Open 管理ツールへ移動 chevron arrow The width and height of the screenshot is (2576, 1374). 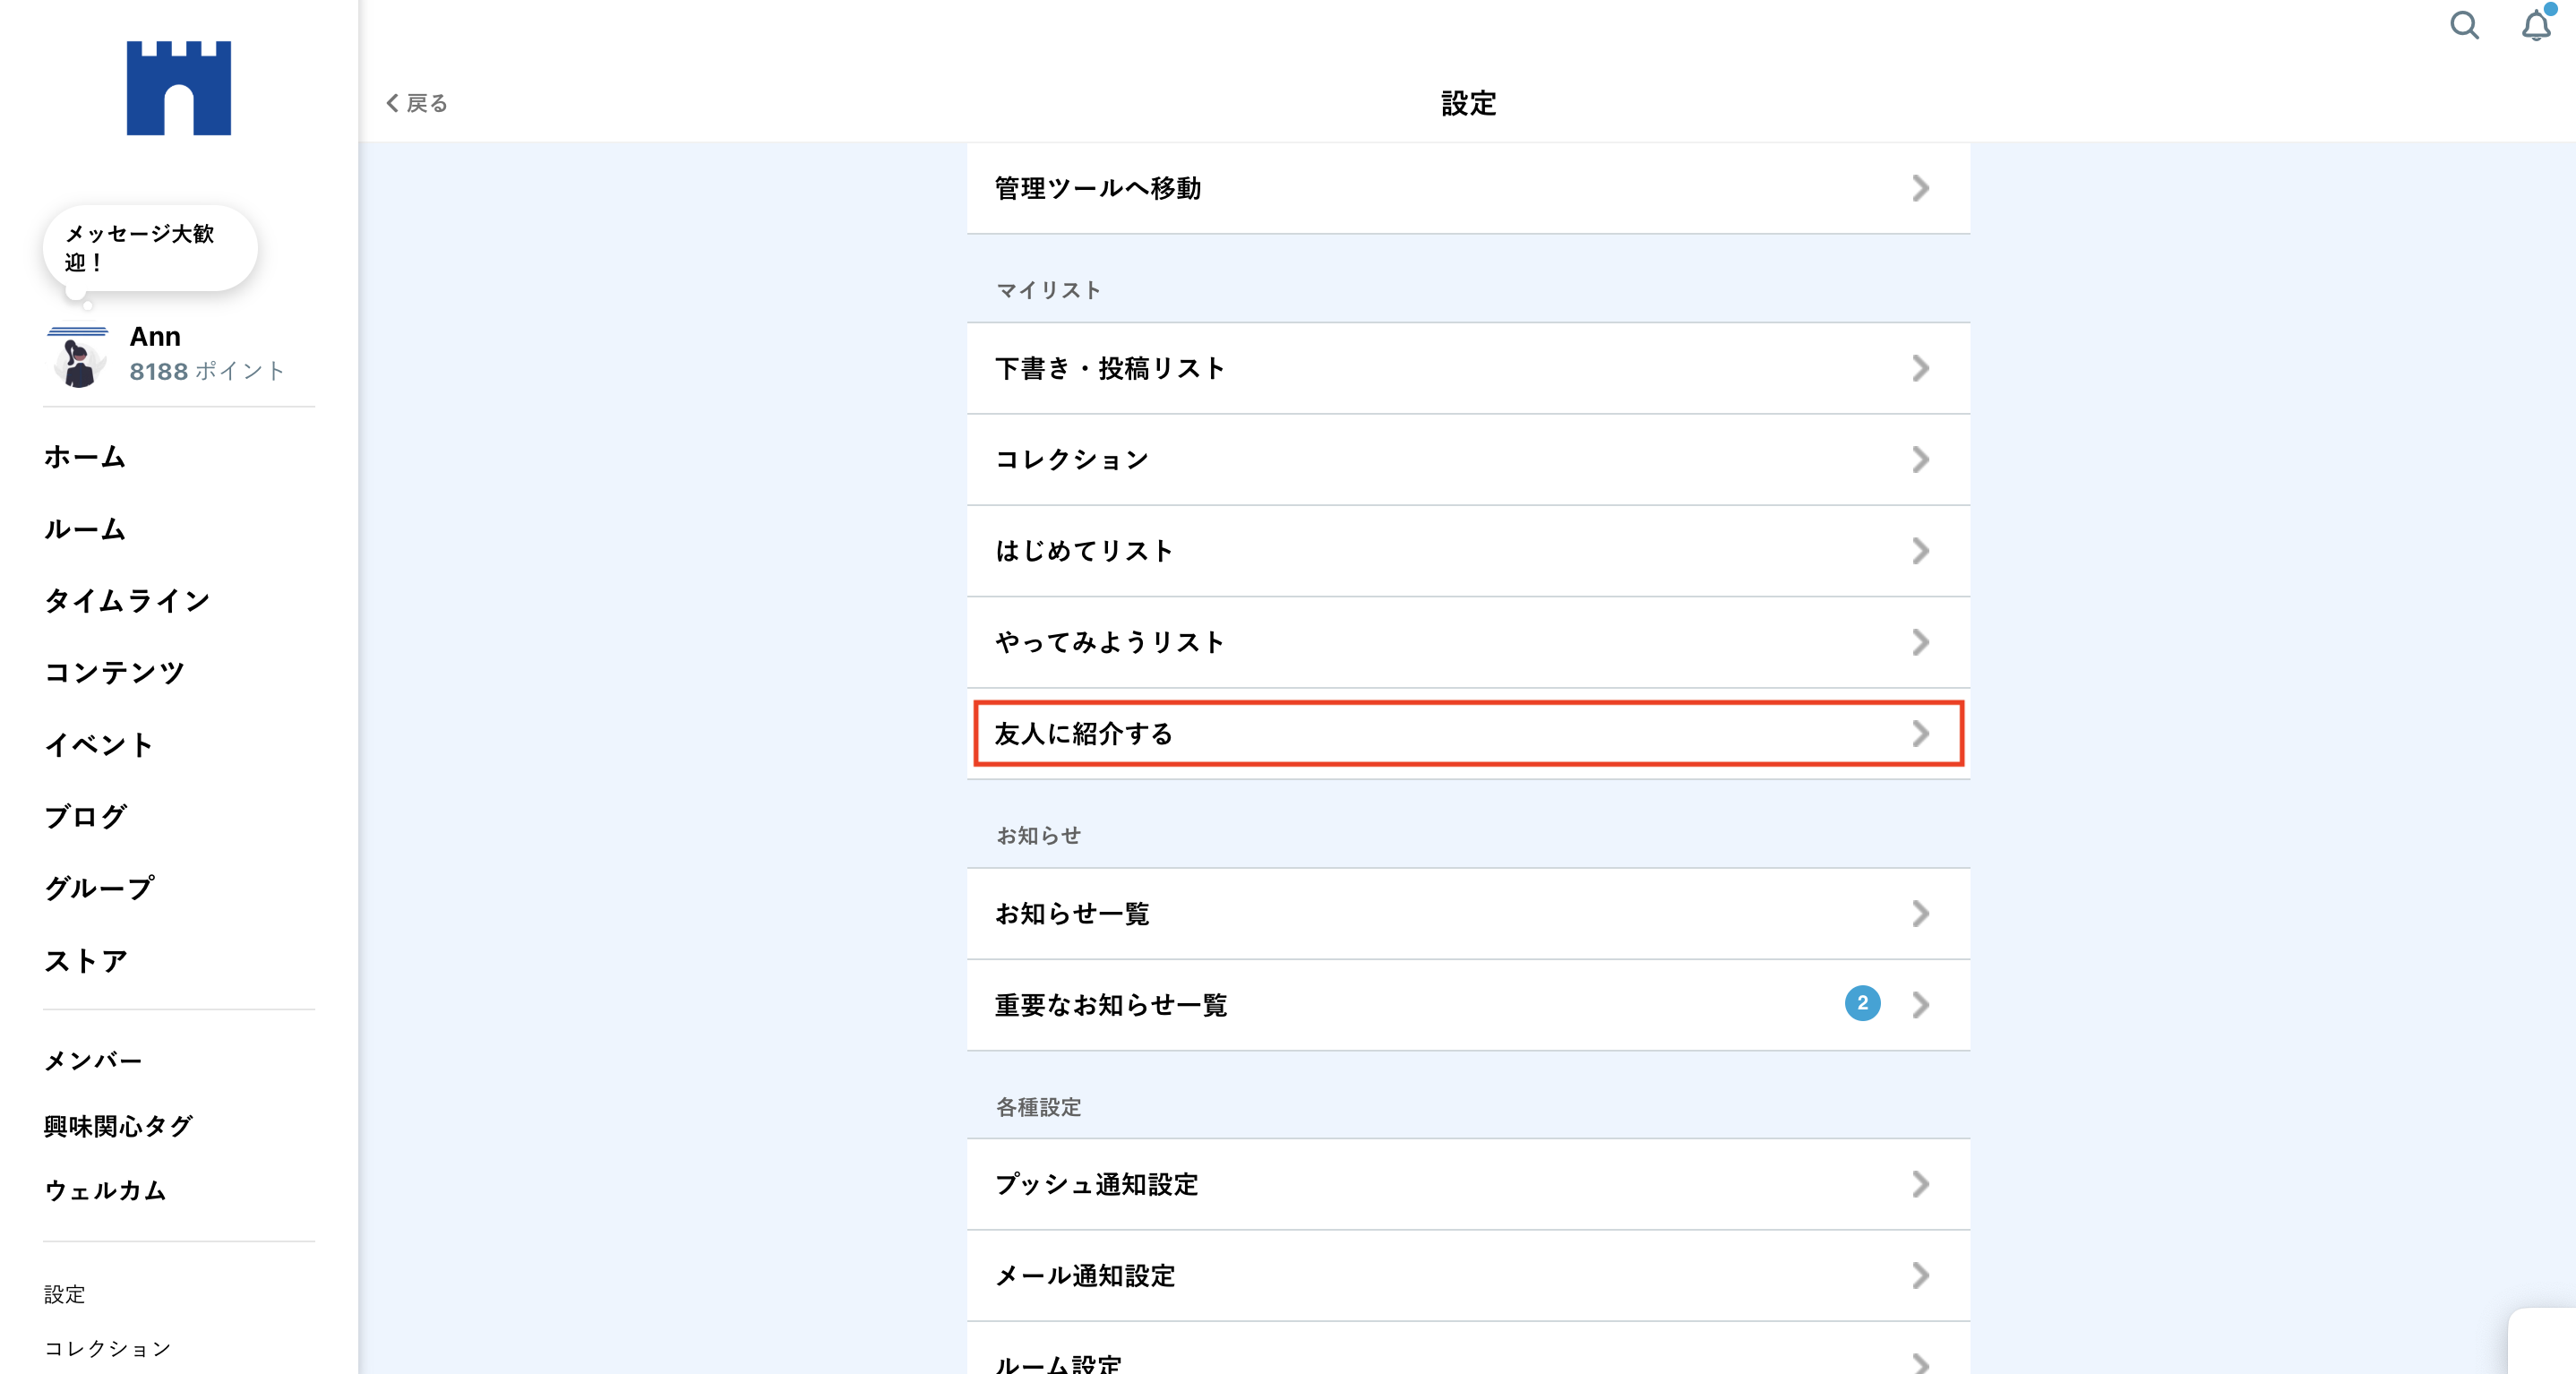1920,188
